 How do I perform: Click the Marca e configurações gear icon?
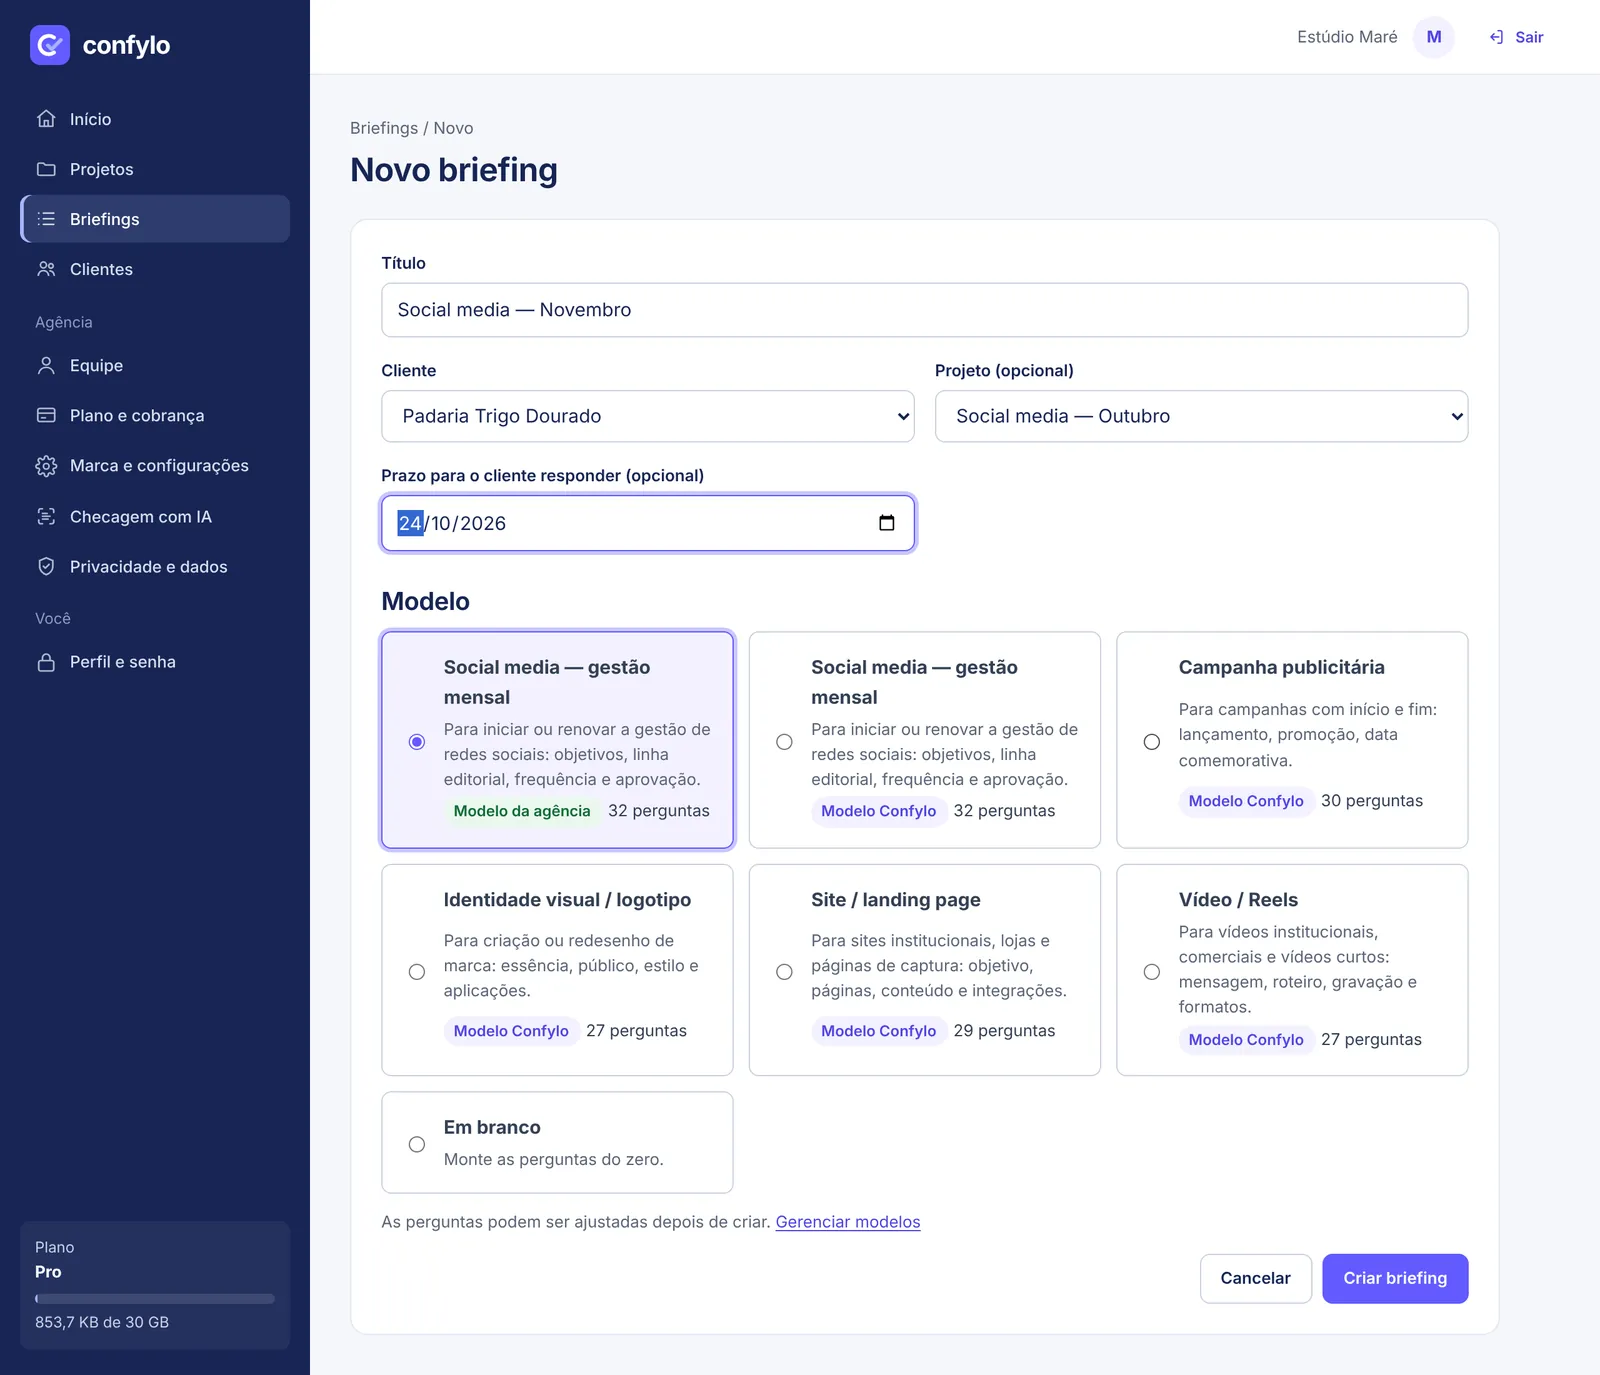(46, 466)
